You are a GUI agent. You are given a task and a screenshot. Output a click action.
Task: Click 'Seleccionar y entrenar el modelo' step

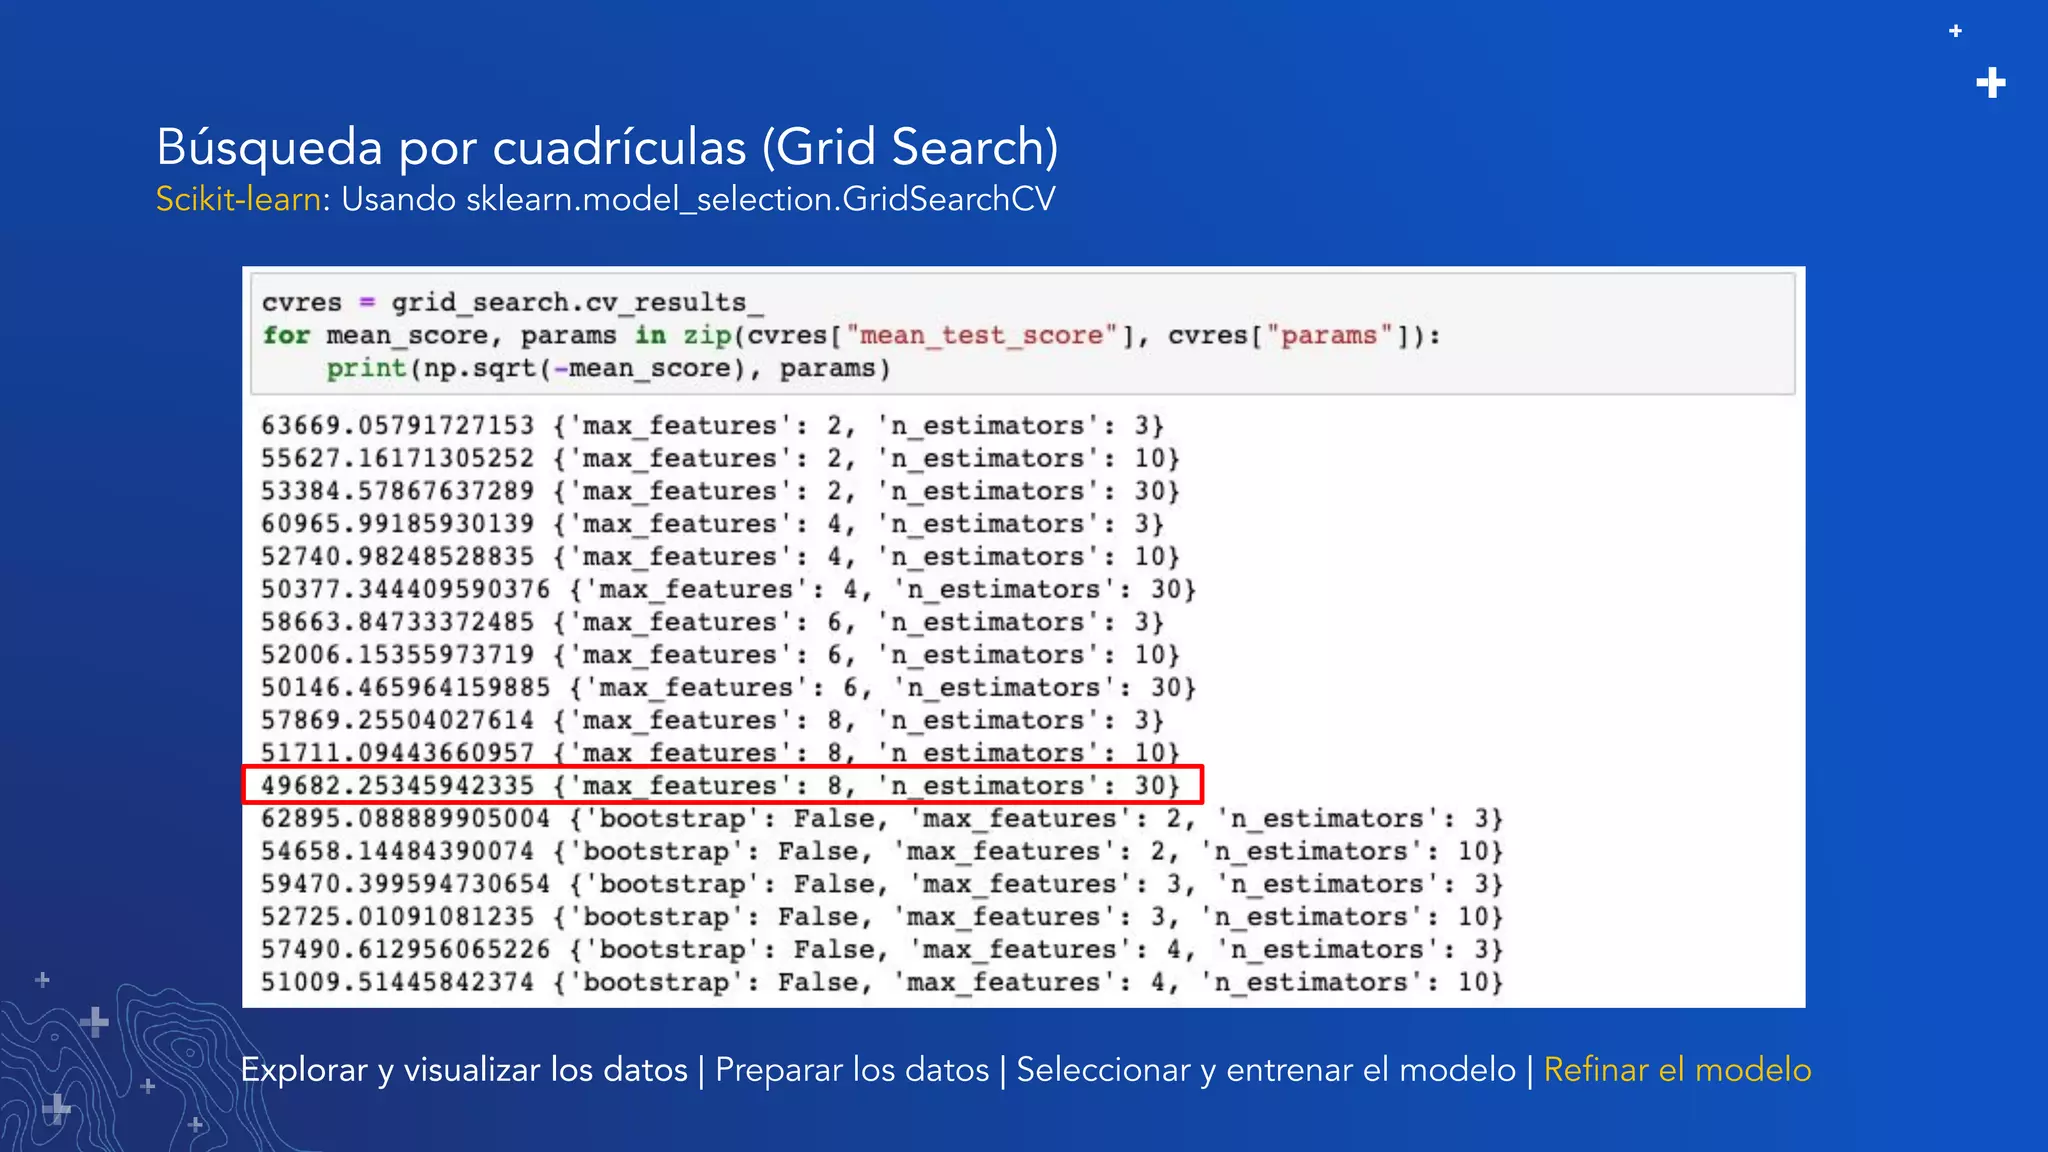coord(1266,1070)
